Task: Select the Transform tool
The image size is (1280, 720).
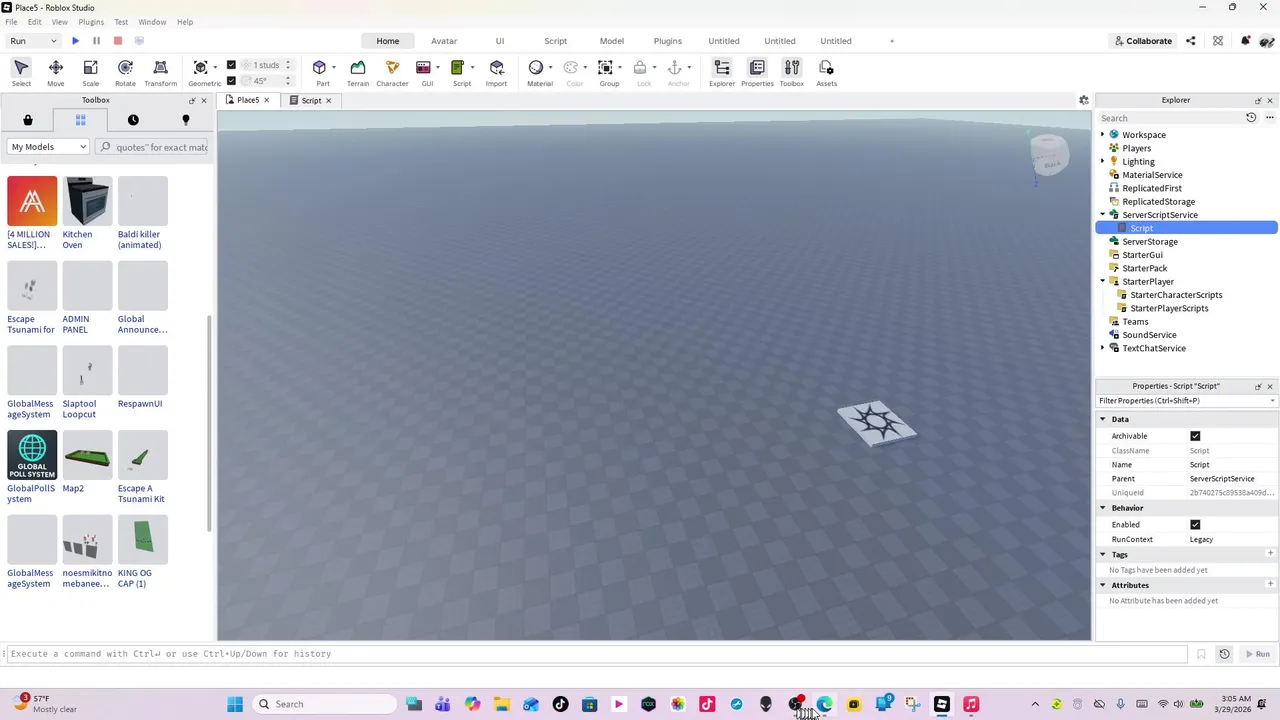Action: point(160,72)
